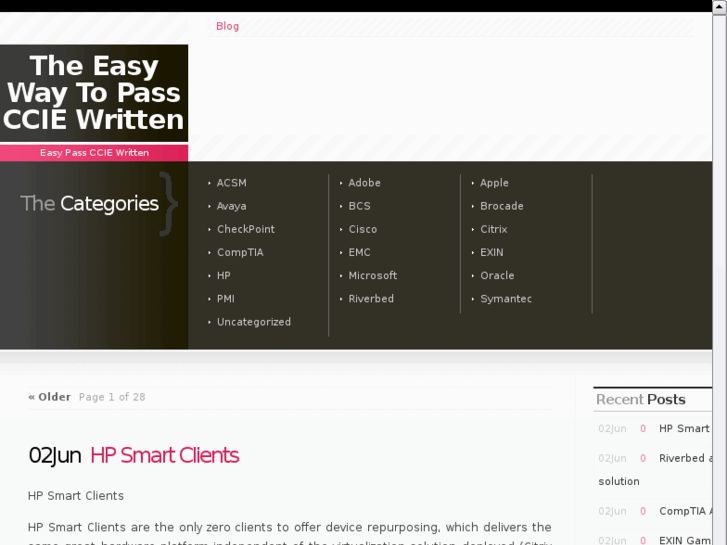Open the ACSM category
This screenshot has height=545, width=727.
[x=231, y=183]
